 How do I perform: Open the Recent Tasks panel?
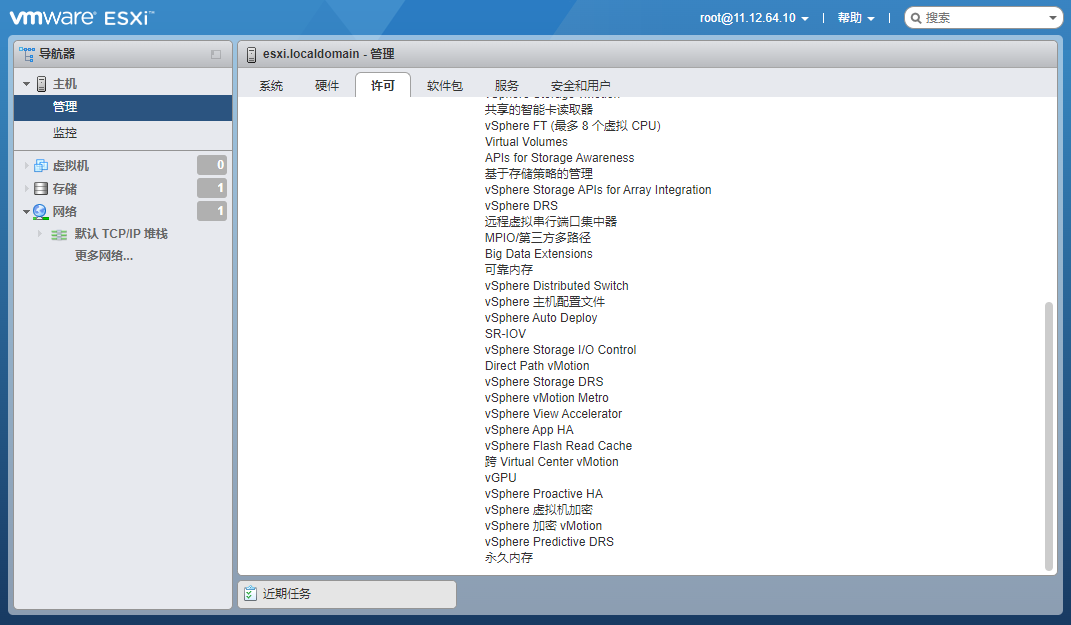point(347,594)
